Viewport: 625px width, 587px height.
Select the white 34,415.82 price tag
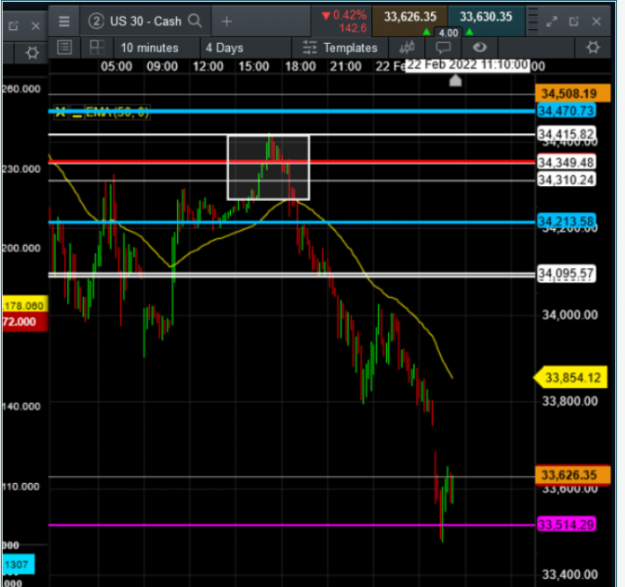tap(566, 133)
